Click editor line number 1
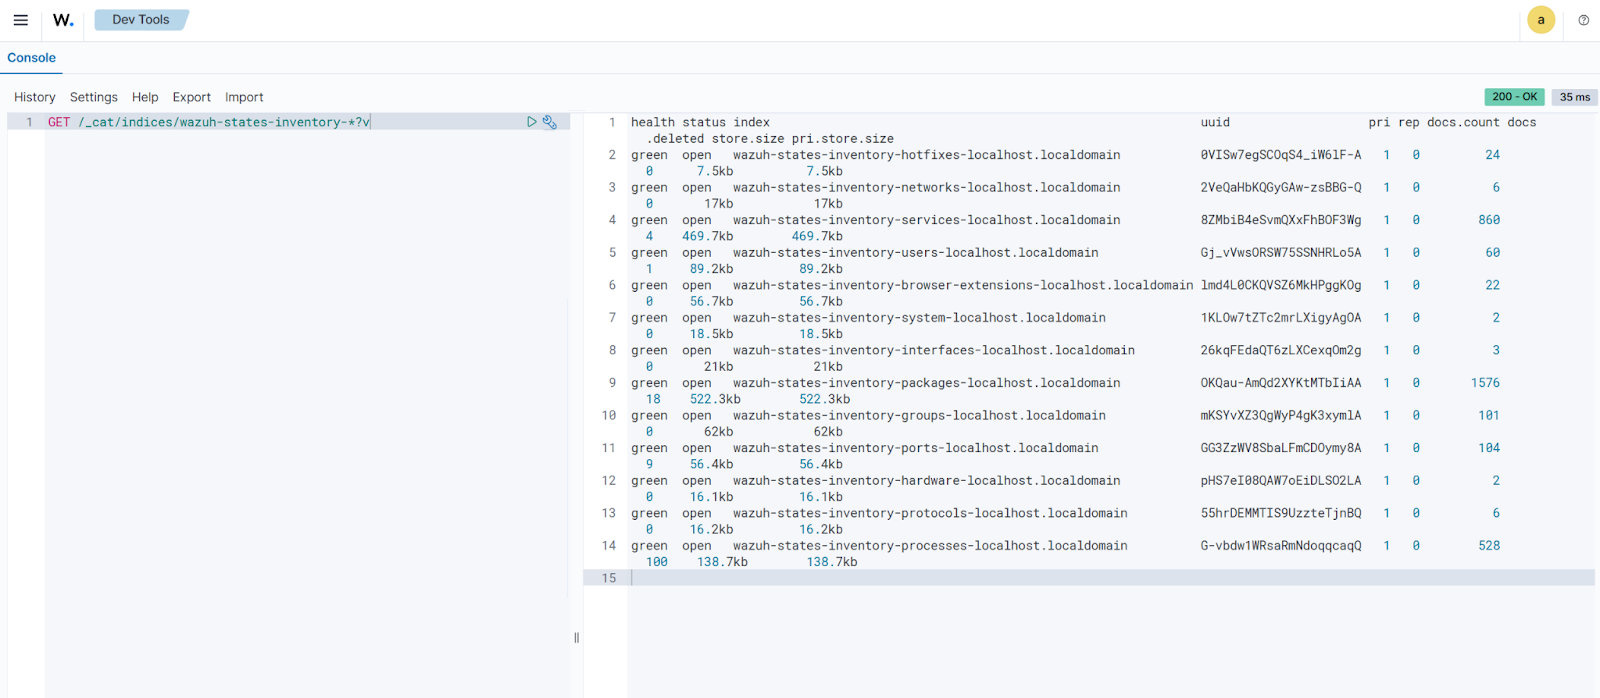 (x=29, y=122)
